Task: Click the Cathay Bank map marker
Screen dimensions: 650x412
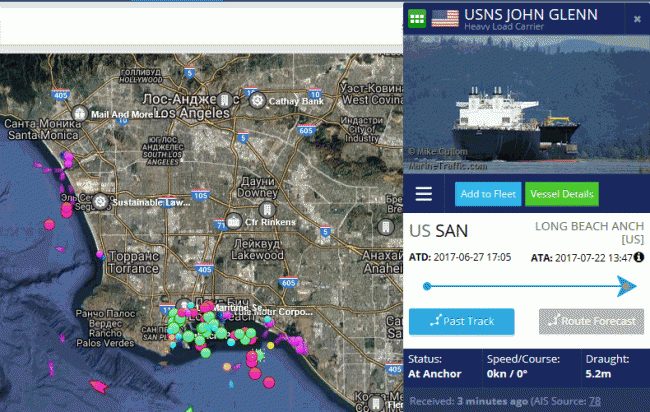Action: [x=257, y=101]
